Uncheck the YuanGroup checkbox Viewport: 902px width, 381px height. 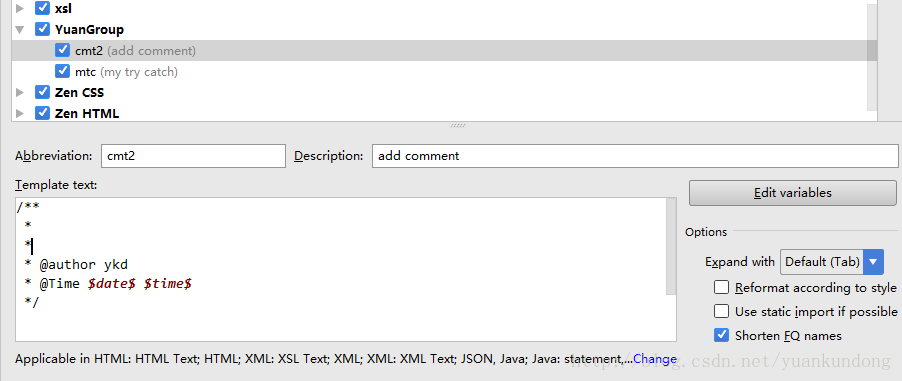point(42,29)
